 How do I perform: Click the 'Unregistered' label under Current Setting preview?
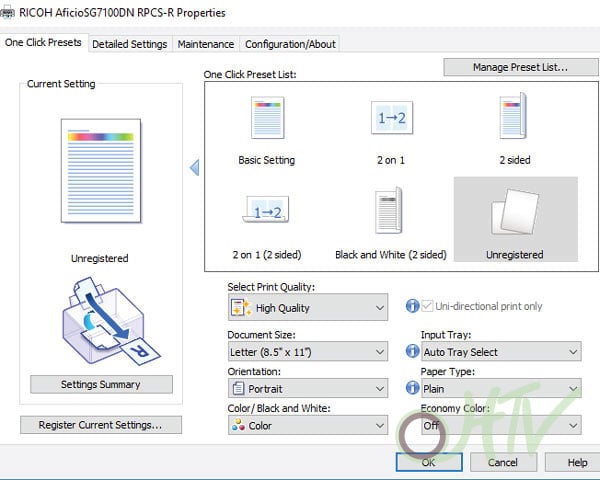pos(100,258)
